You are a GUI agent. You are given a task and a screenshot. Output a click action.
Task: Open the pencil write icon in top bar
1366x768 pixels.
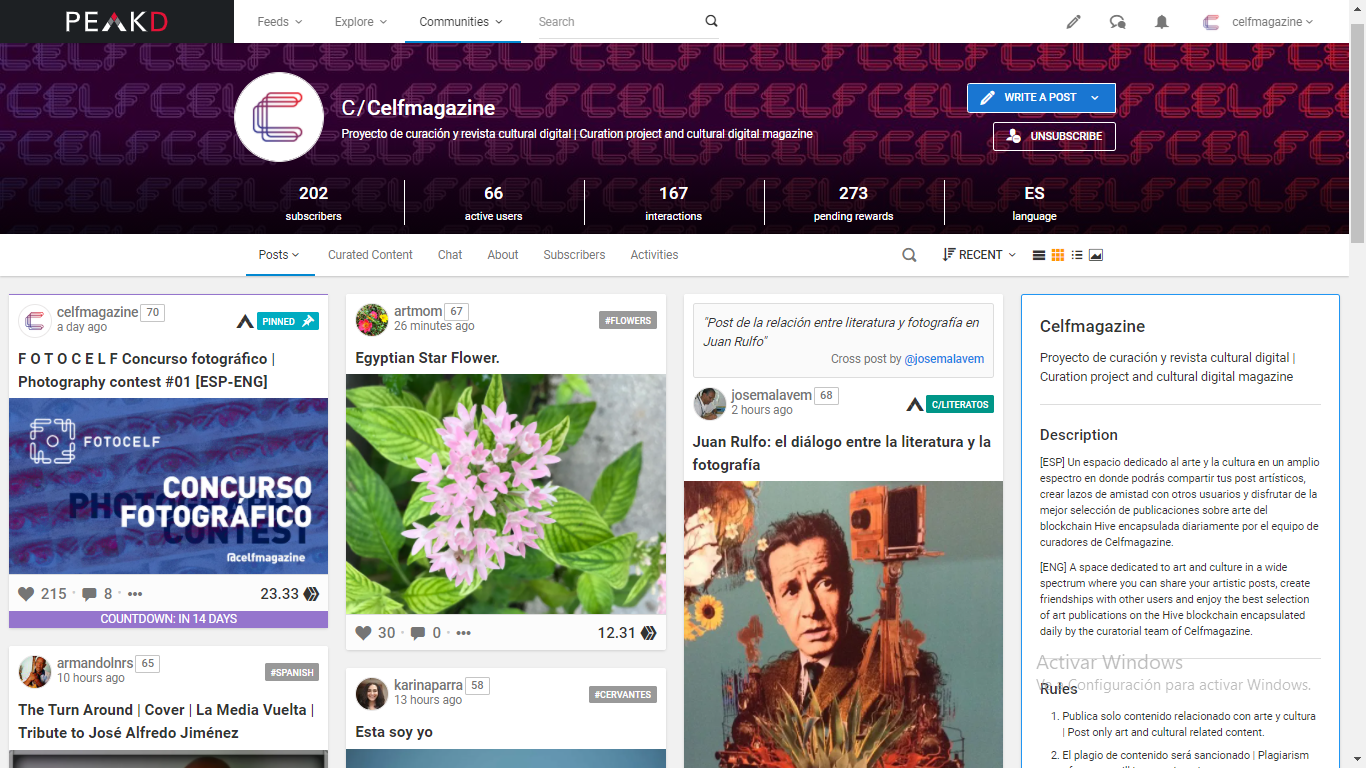point(1073,21)
